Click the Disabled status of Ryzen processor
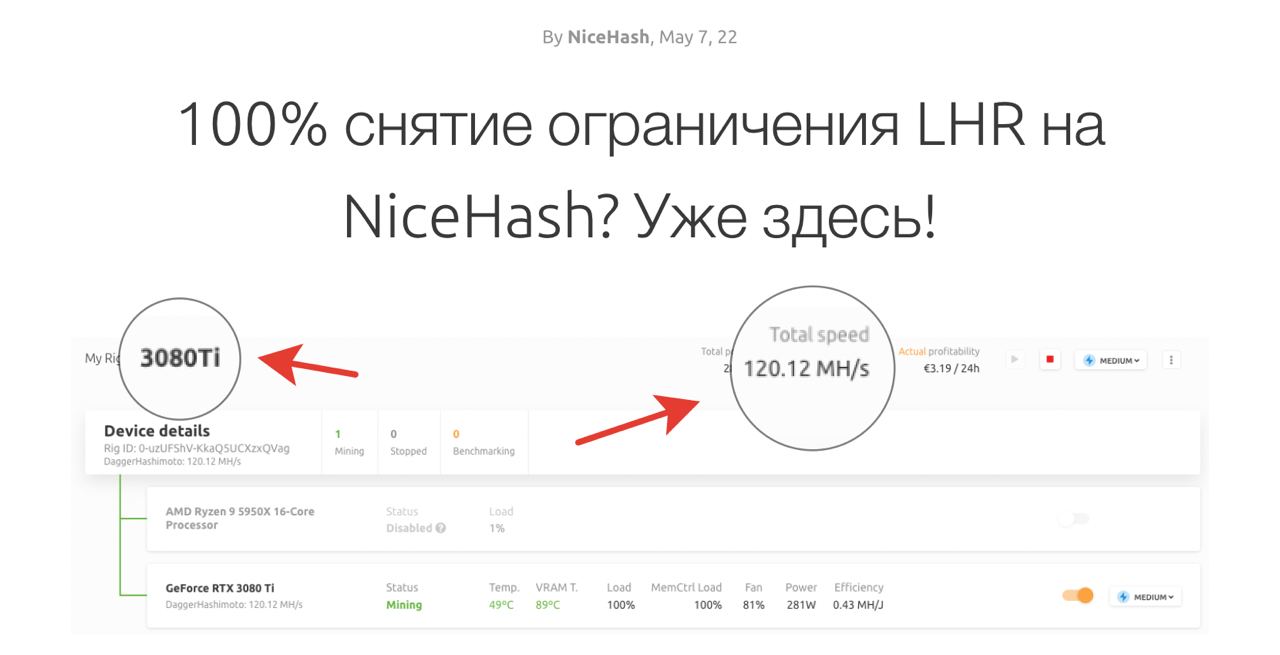This screenshot has height=655, width=1280. (409, 528)
